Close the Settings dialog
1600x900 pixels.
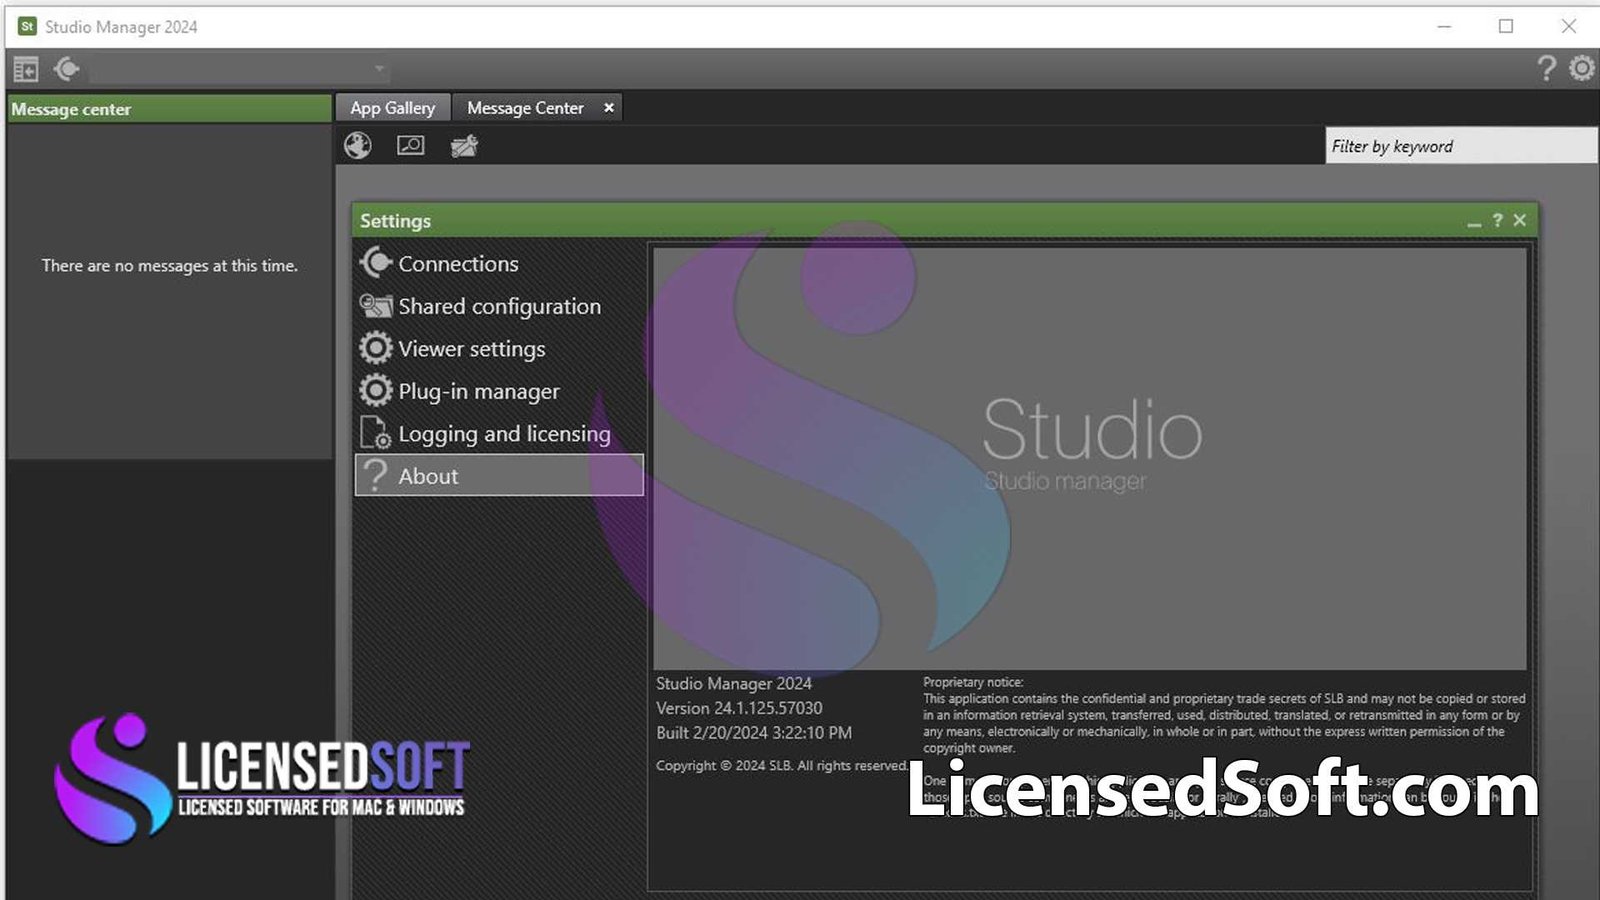[x=1520, y=220]
